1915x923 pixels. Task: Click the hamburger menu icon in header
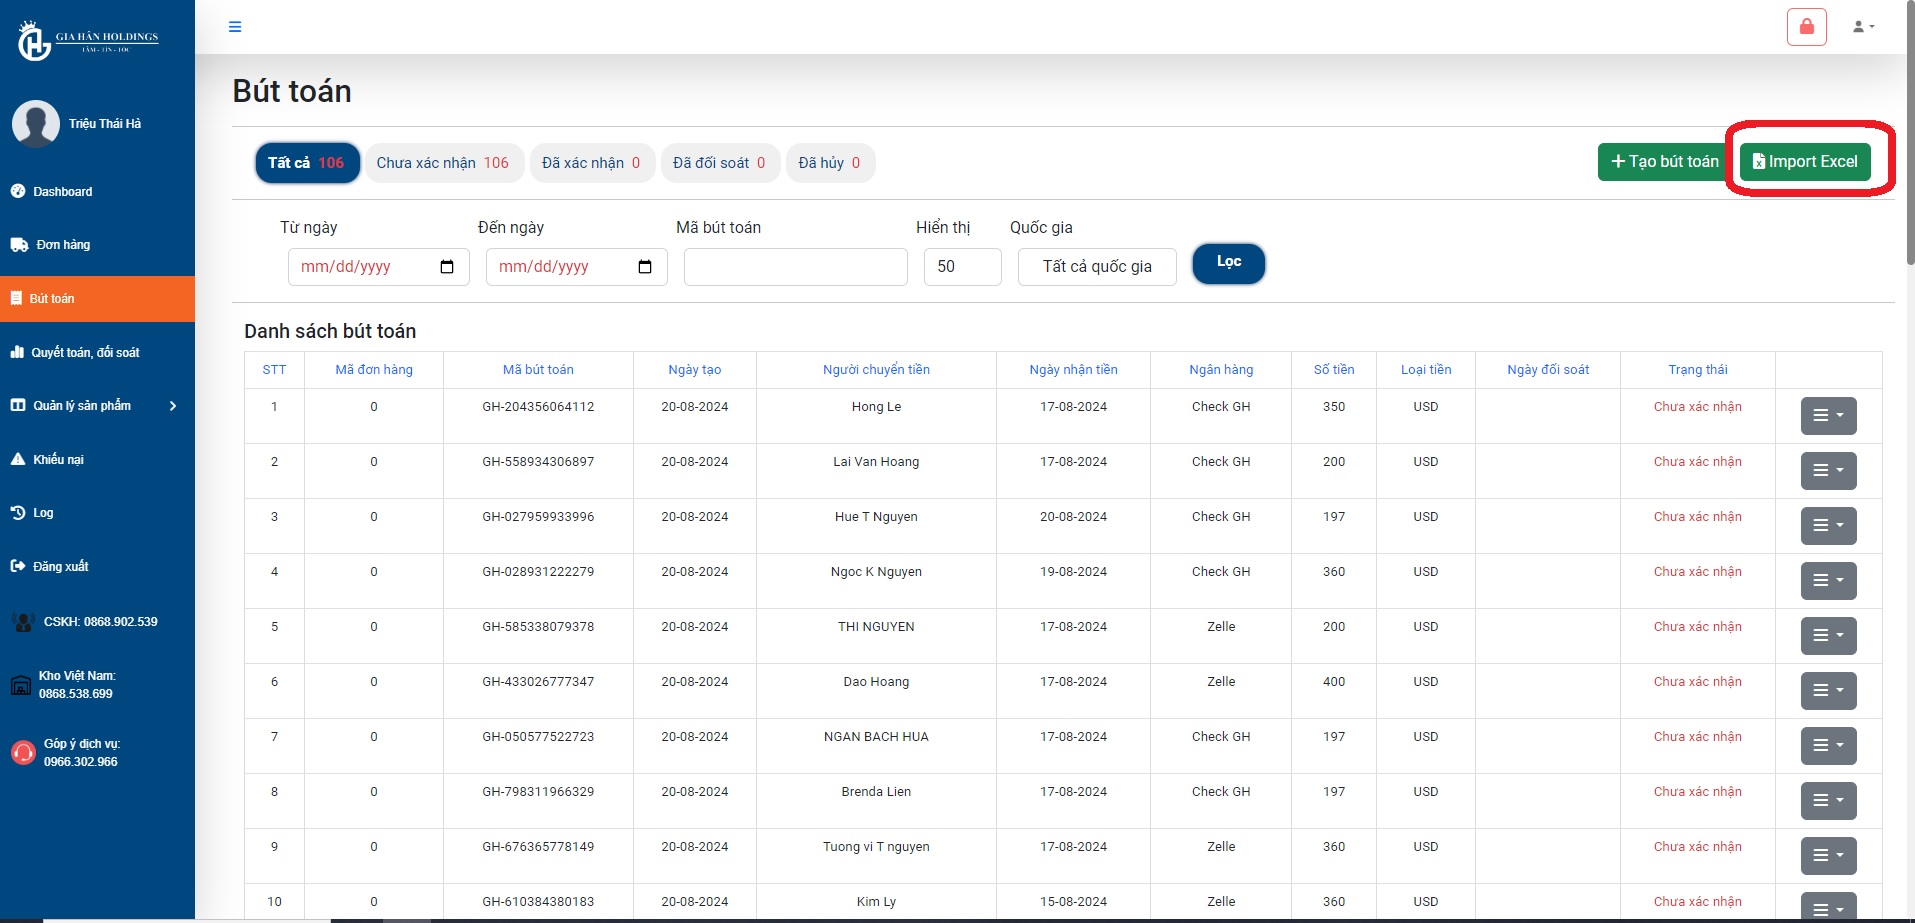[x=235, y=27]
